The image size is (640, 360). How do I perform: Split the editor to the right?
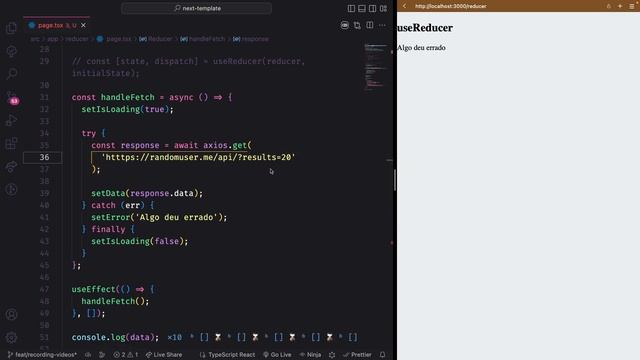[x=369, y=25]
